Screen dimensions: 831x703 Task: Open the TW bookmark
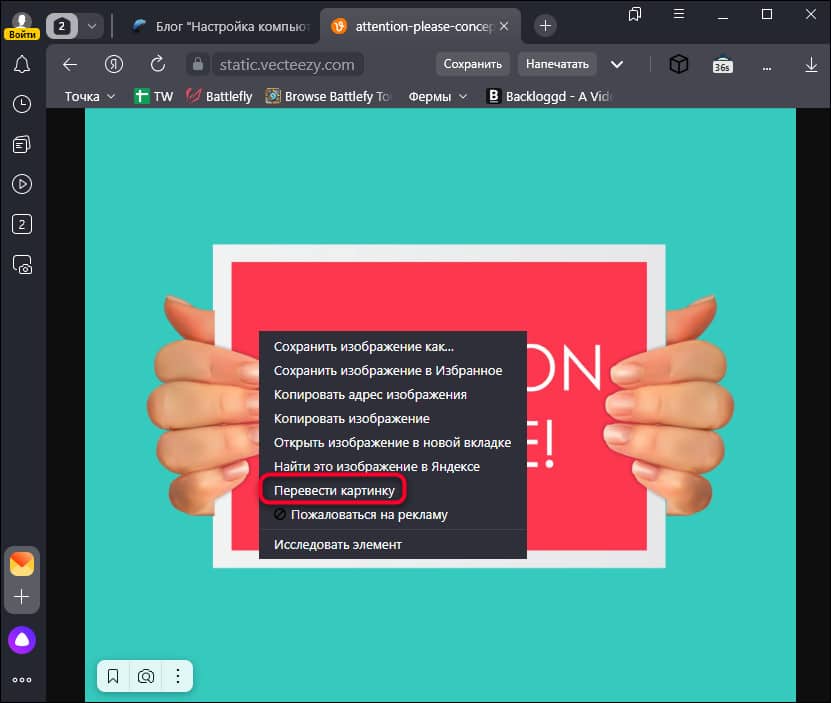click(154, 96)
